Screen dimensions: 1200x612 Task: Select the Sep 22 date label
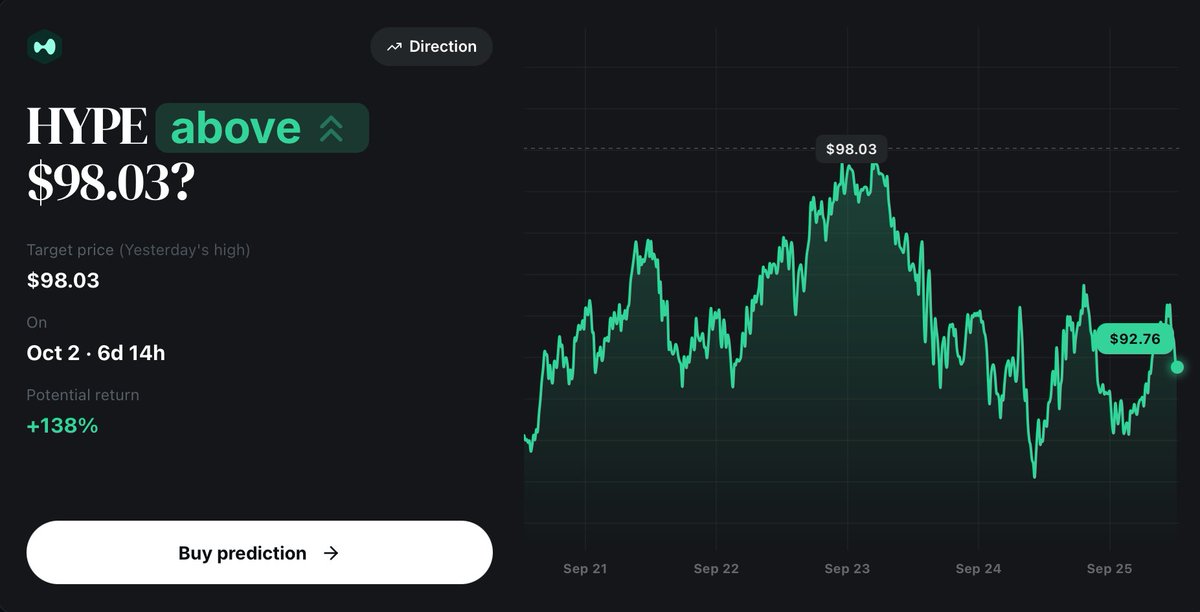pos(716,569)
